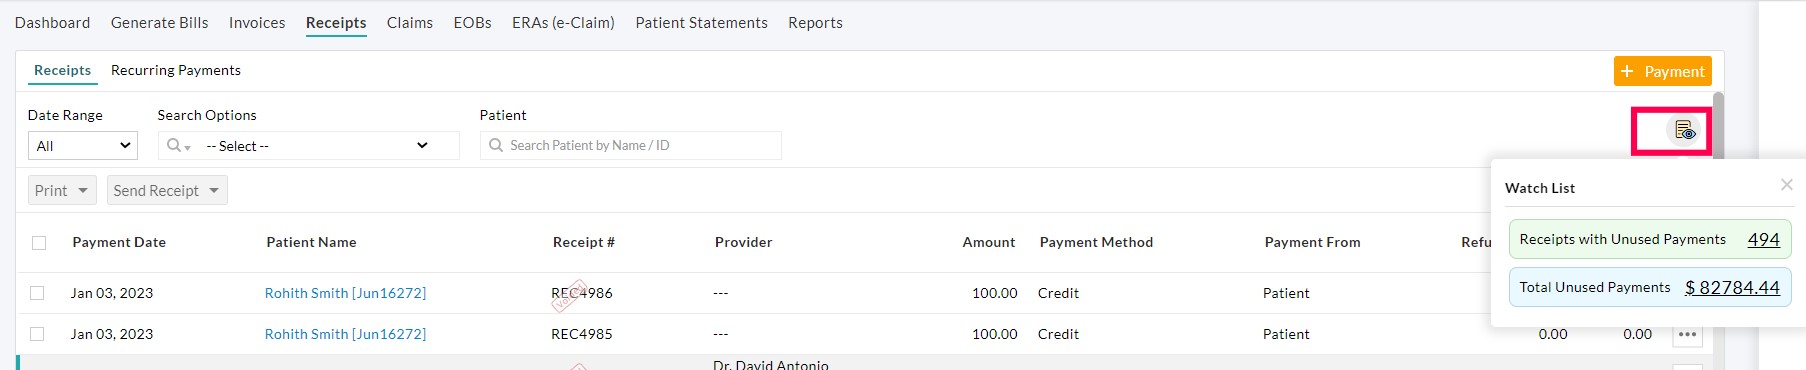1806x370 pixels.
Task: Sort by Payment Date column header
Action: (119, 242)
